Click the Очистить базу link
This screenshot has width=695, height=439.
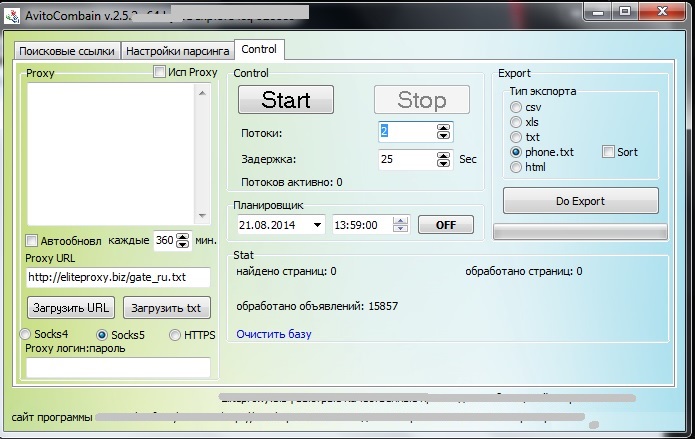(273, 334)
